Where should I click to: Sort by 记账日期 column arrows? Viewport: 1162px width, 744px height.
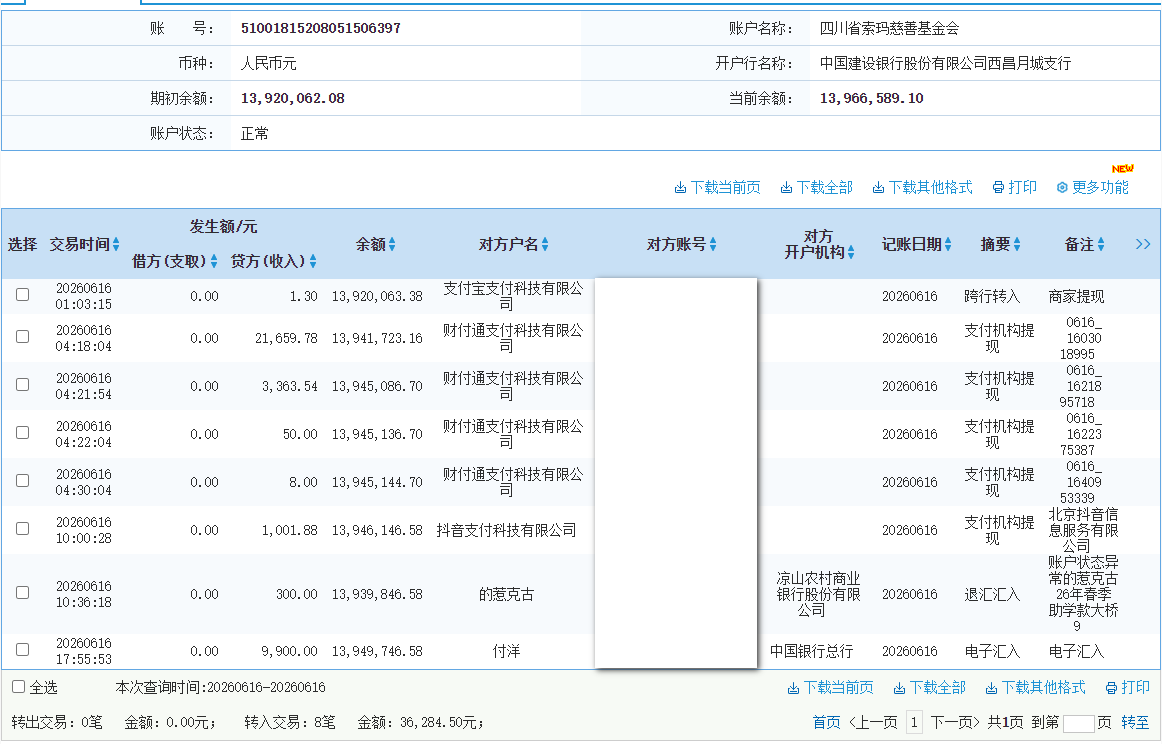click(x=948, y=245)
